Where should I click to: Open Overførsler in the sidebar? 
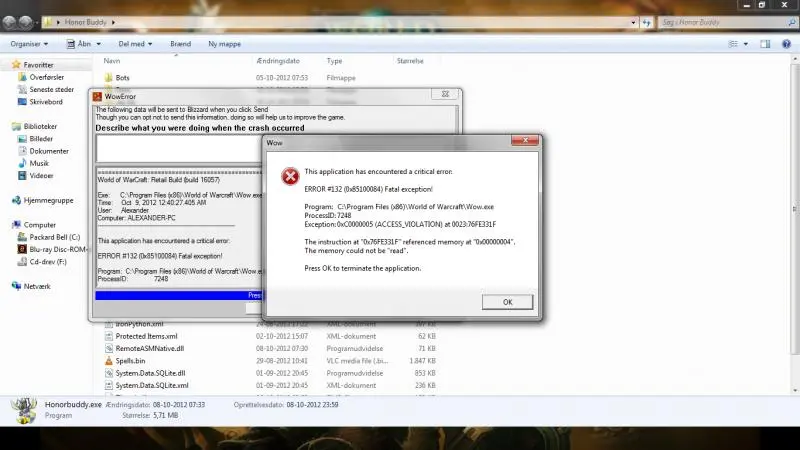tap(46, 77)
